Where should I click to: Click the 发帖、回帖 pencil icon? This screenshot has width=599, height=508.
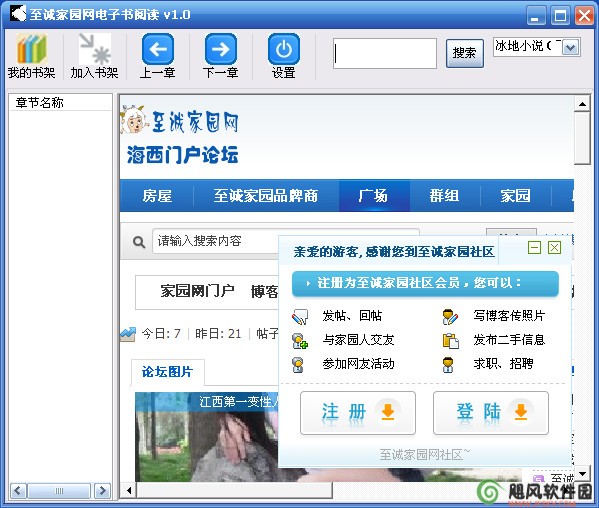[x=300, y=317]
